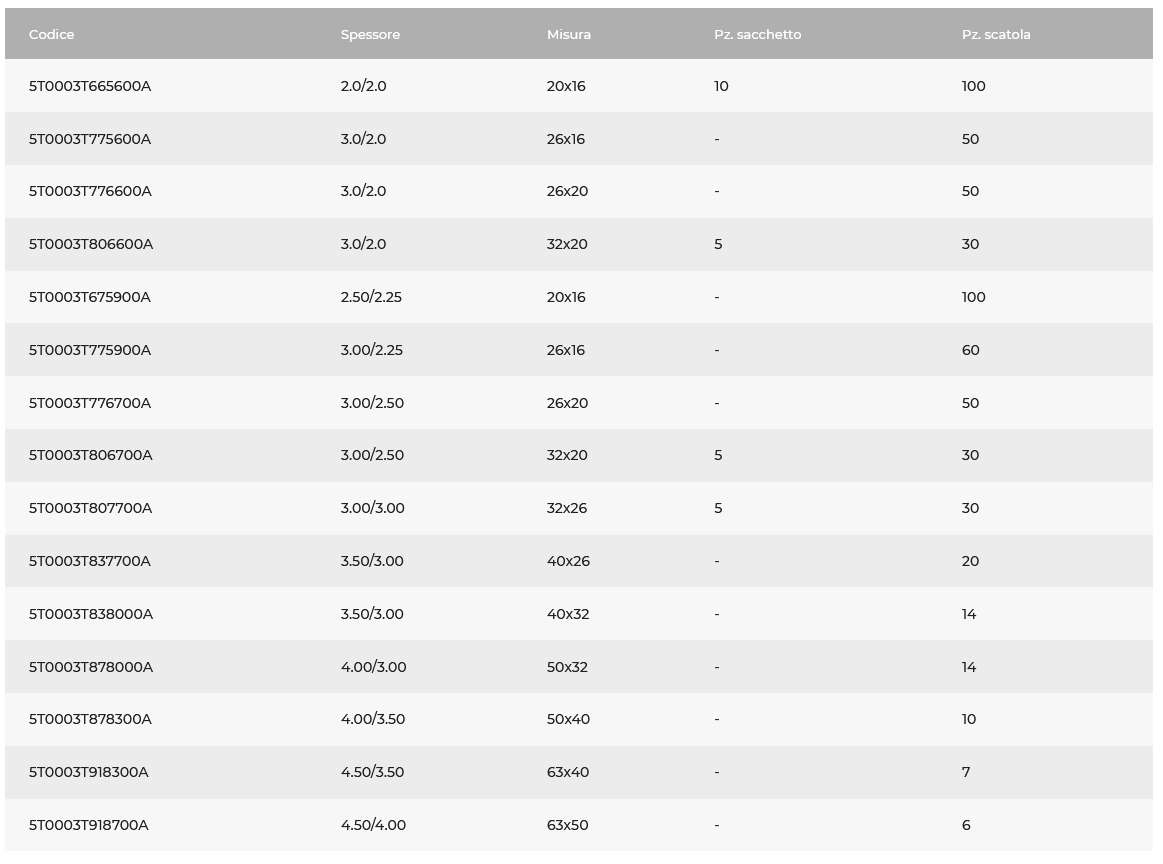Click code 5T0003T776600A in the table
The height and width of the screenshot is (864, 1163).
click(x=90, y=191)
